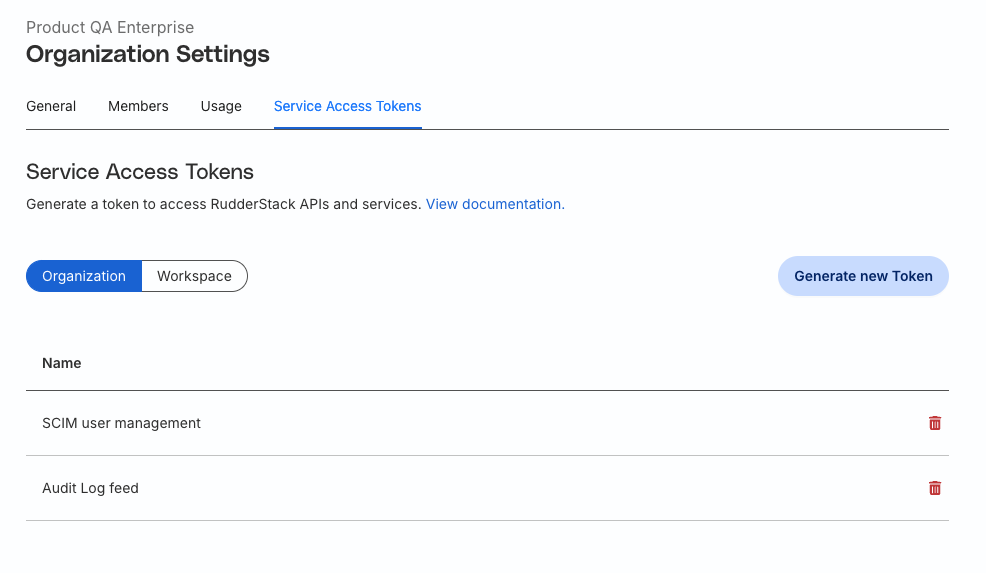Click the Service Access Tokens section heading

[140, 172]
